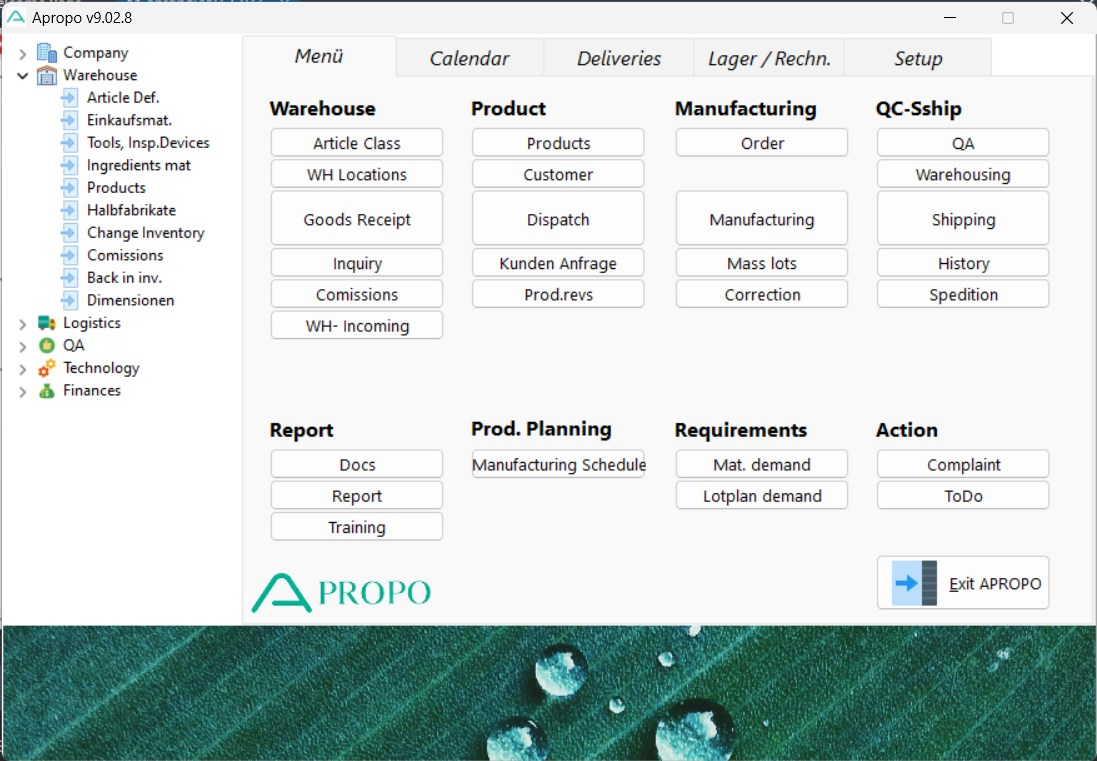This screenshot has height=761, width=1097.
Task: Click the Company building icon in tree
Action: coord(47,53)
